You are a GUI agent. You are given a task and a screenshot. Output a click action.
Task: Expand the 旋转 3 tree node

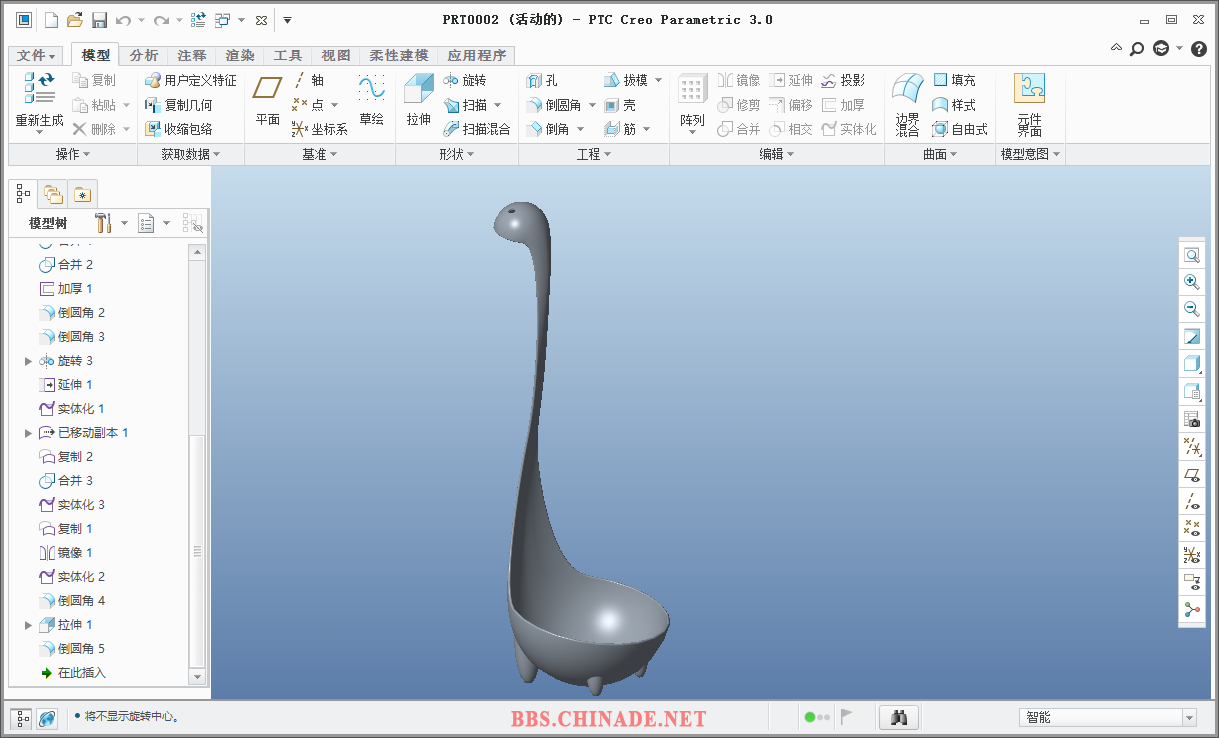pos(28,361)
